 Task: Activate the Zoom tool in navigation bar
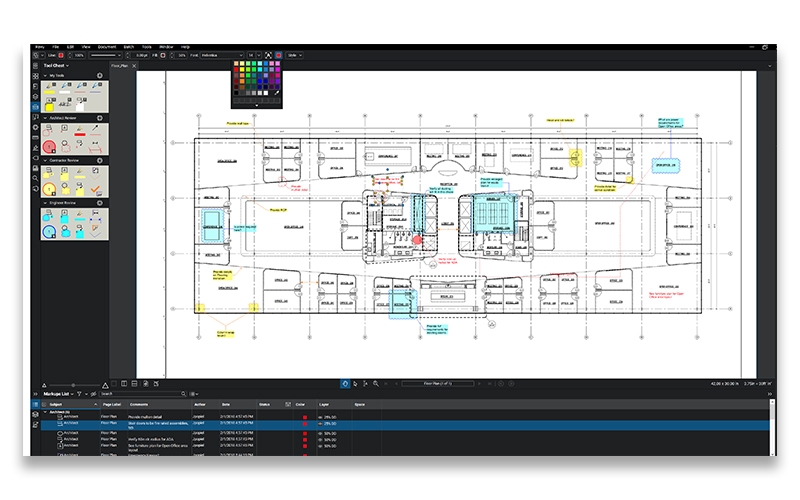(376, 384)
